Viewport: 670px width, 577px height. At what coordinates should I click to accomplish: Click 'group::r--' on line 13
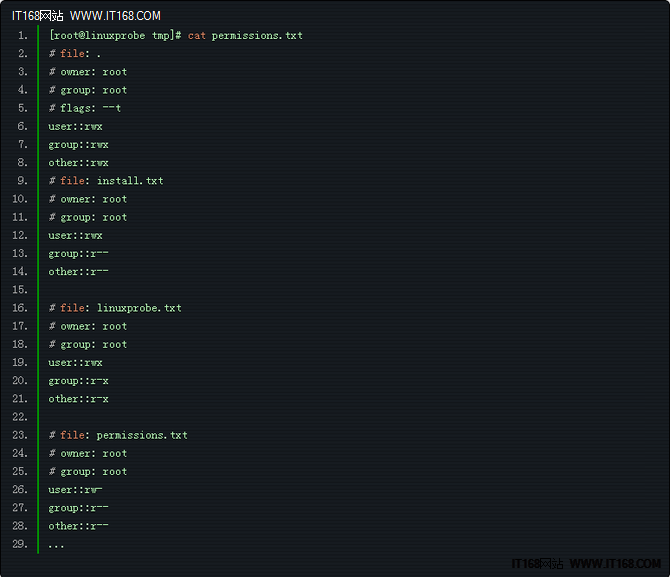[78, 254]
